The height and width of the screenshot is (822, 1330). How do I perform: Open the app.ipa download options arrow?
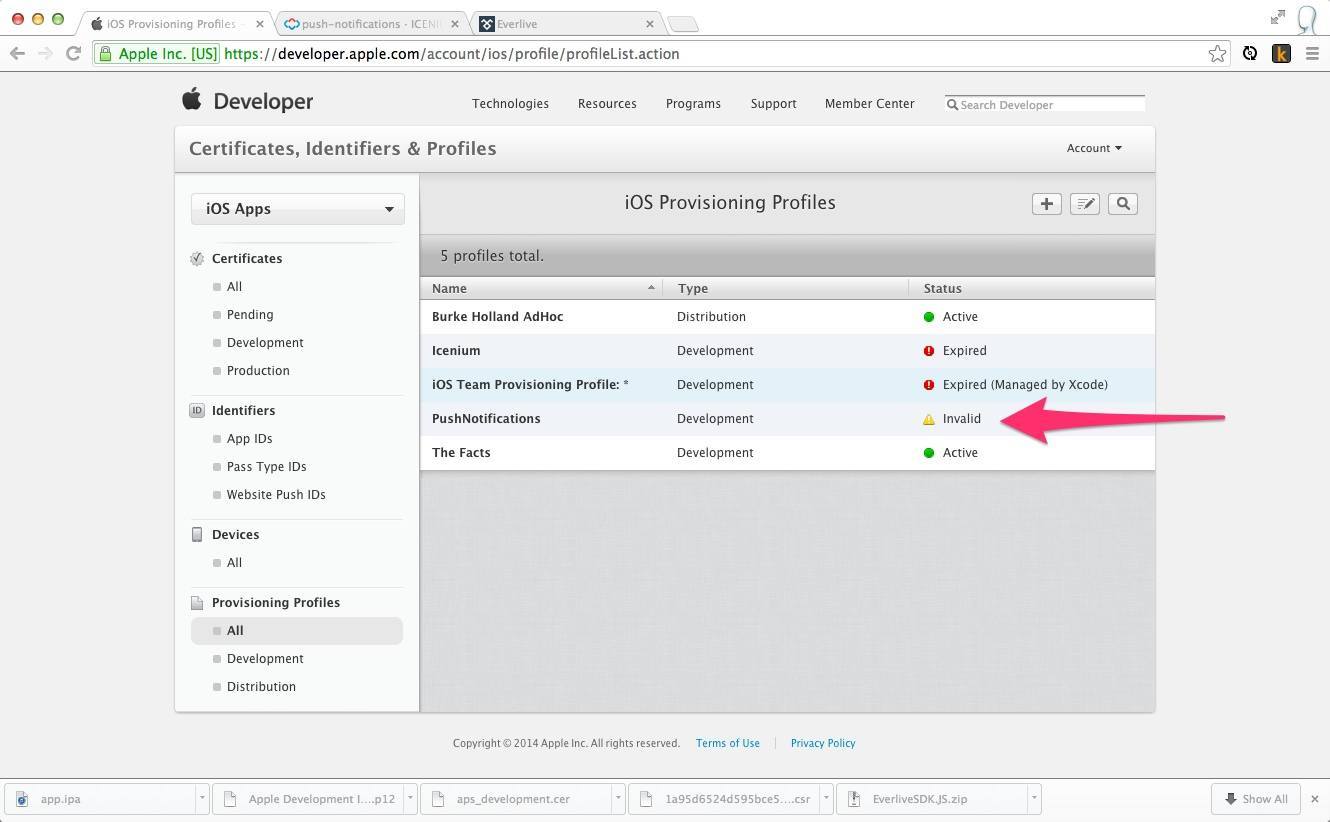[x=202, y=799]
